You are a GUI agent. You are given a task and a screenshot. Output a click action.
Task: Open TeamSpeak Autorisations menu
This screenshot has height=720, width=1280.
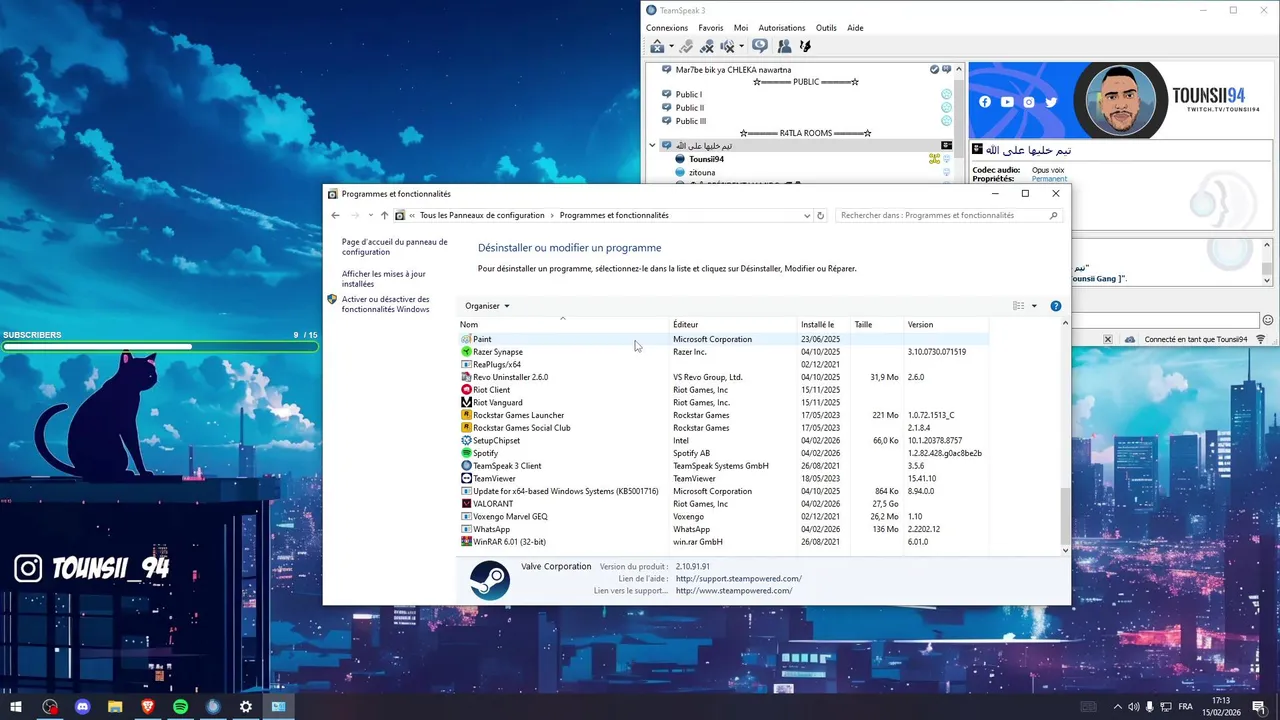(x=782, y=28)
